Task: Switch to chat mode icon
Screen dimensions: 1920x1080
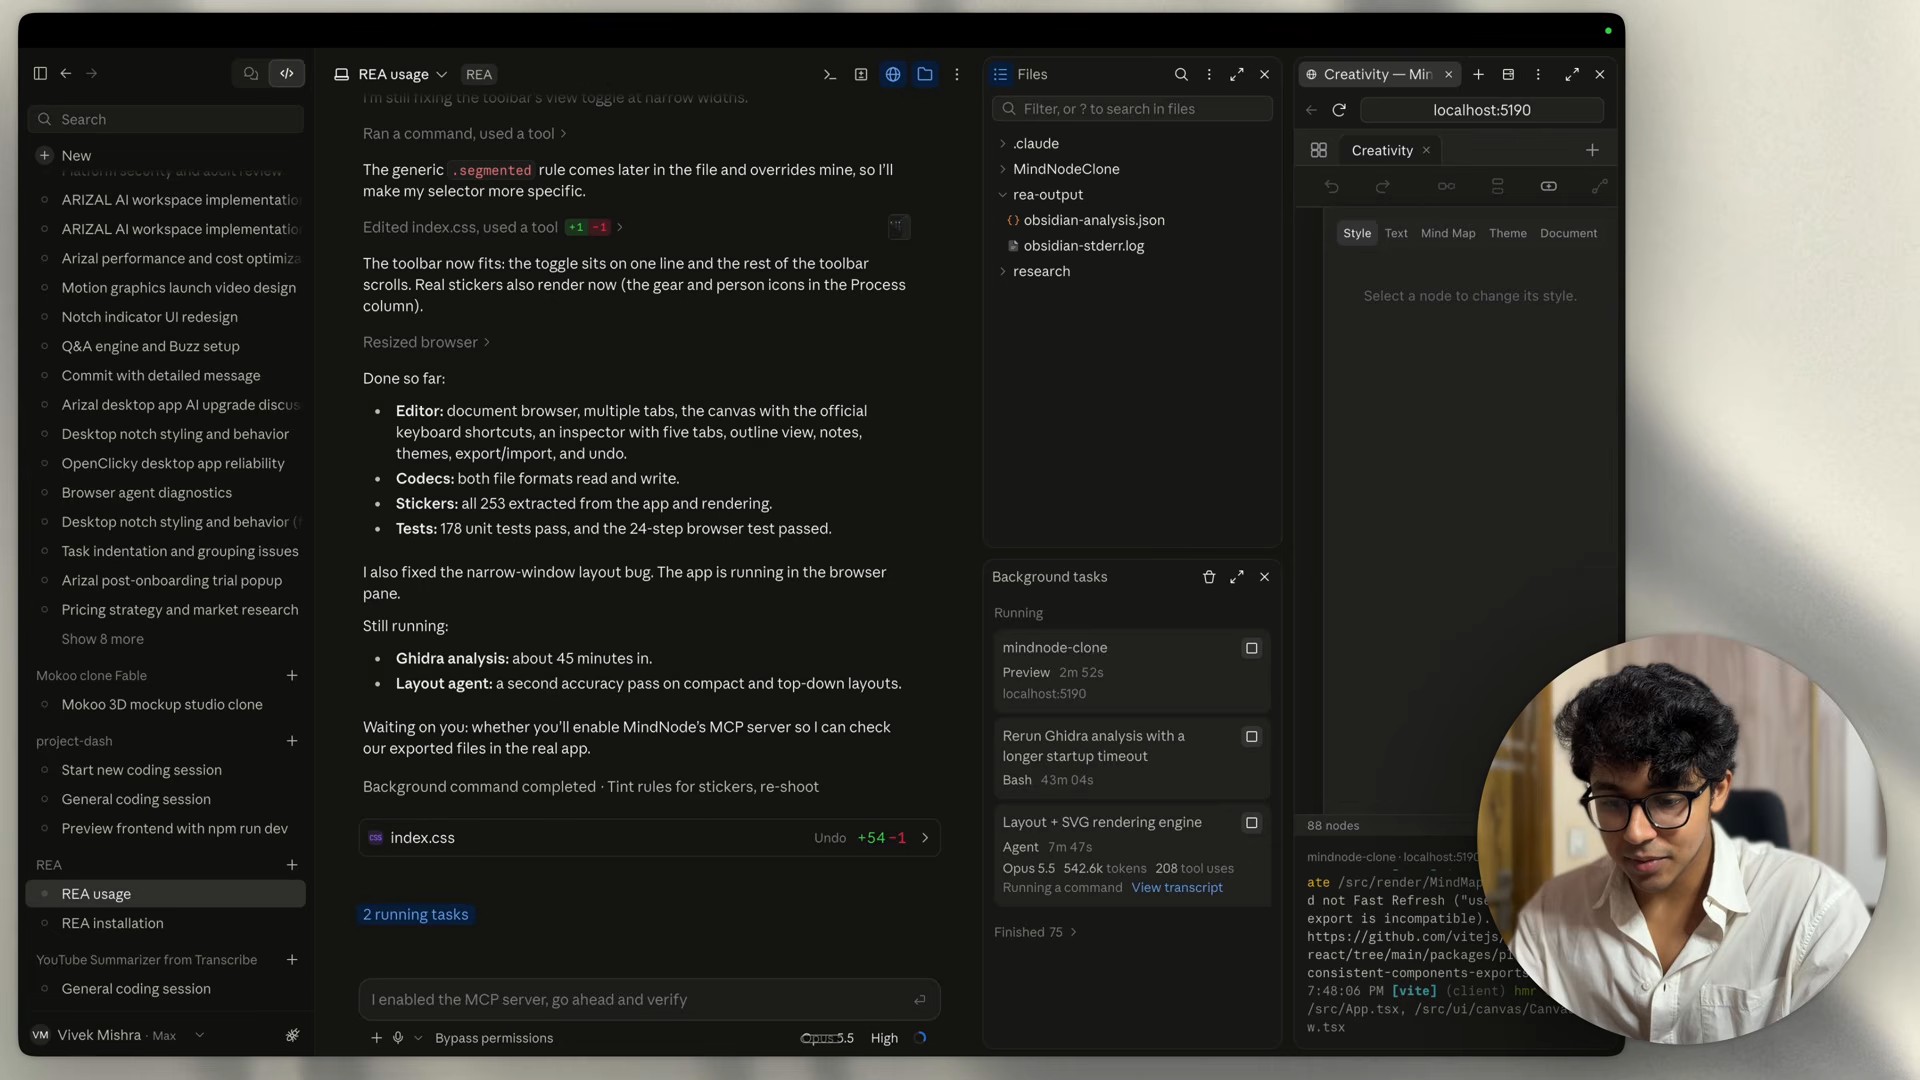Action: (251, 73)
